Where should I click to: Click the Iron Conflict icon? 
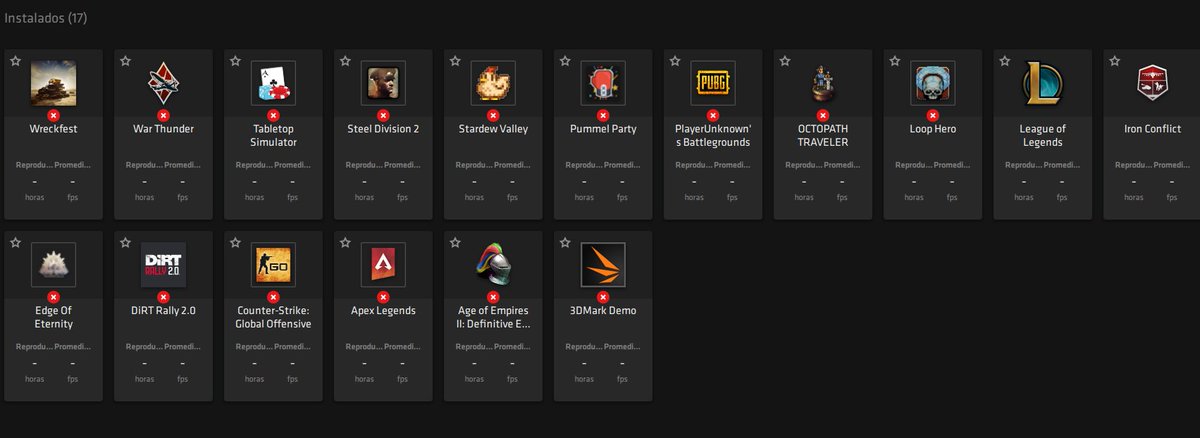(1153, 83)
